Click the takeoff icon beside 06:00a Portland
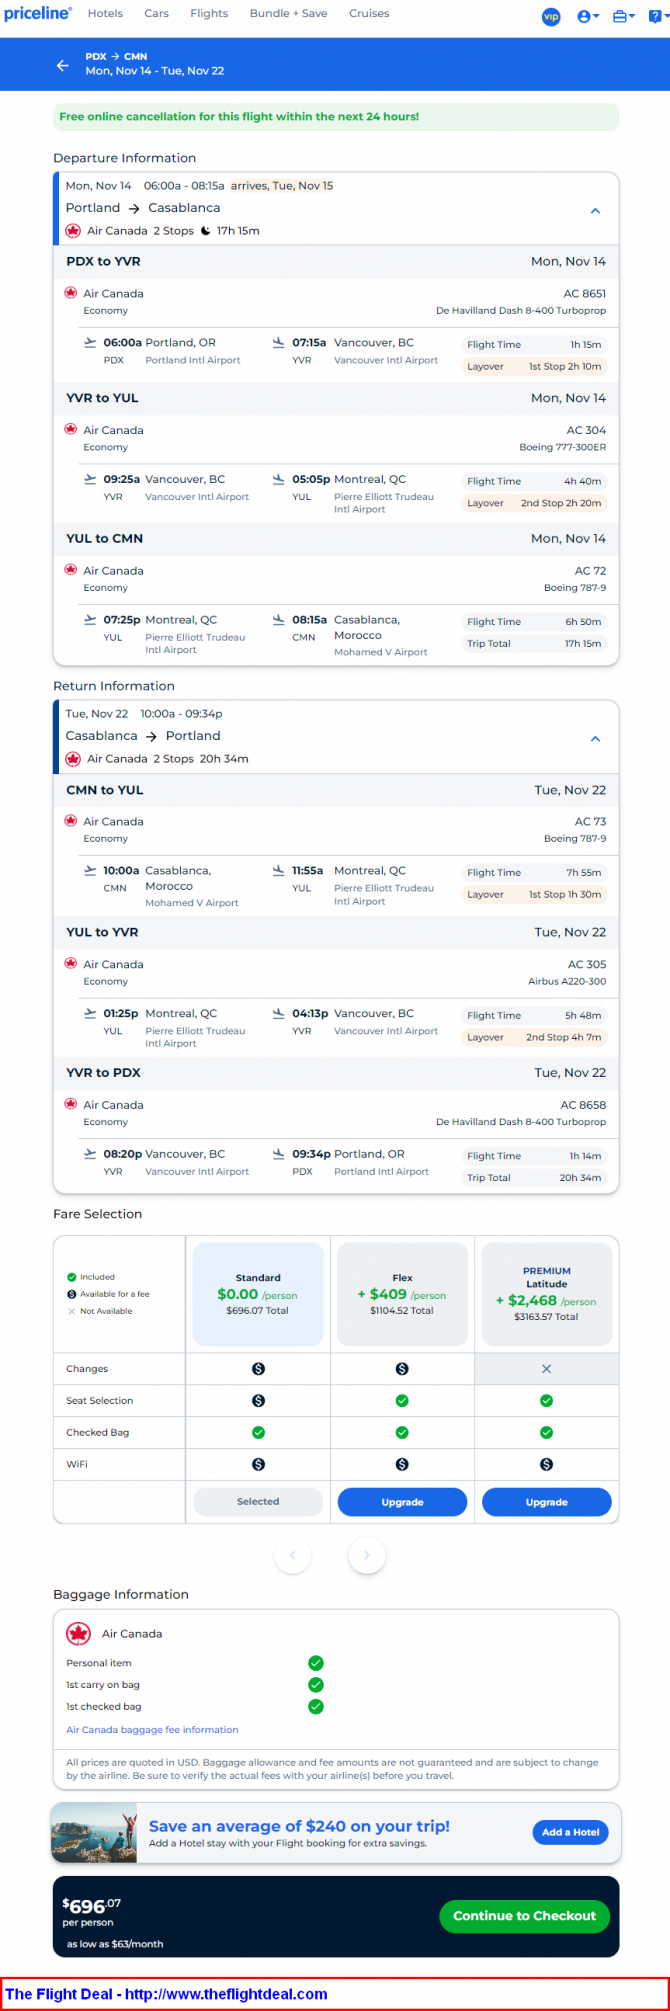The image size is (670, 2011). tap(91, 342)
